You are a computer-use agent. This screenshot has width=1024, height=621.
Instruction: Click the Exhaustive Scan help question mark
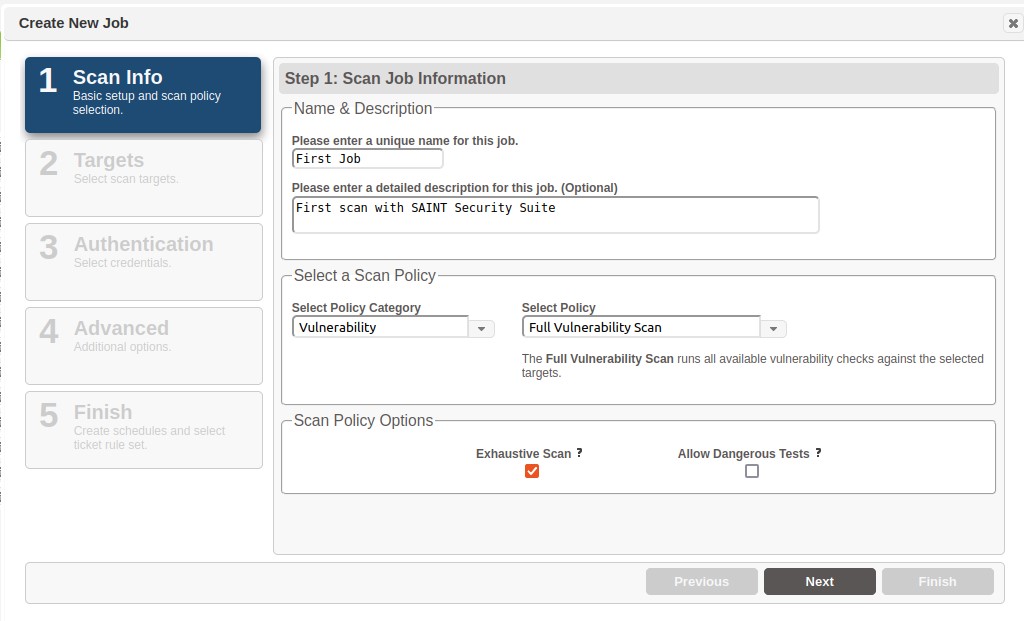click(579, 453)
